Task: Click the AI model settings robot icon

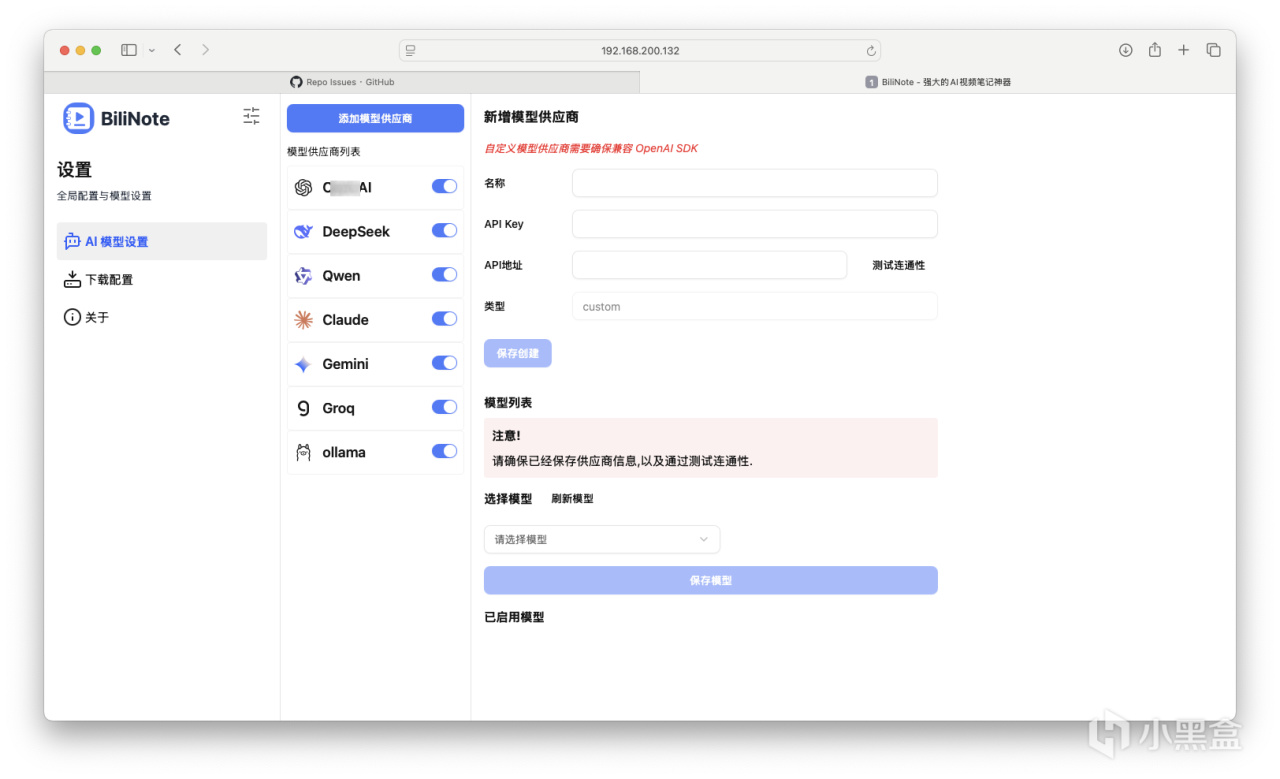Action: coord(72,241)
